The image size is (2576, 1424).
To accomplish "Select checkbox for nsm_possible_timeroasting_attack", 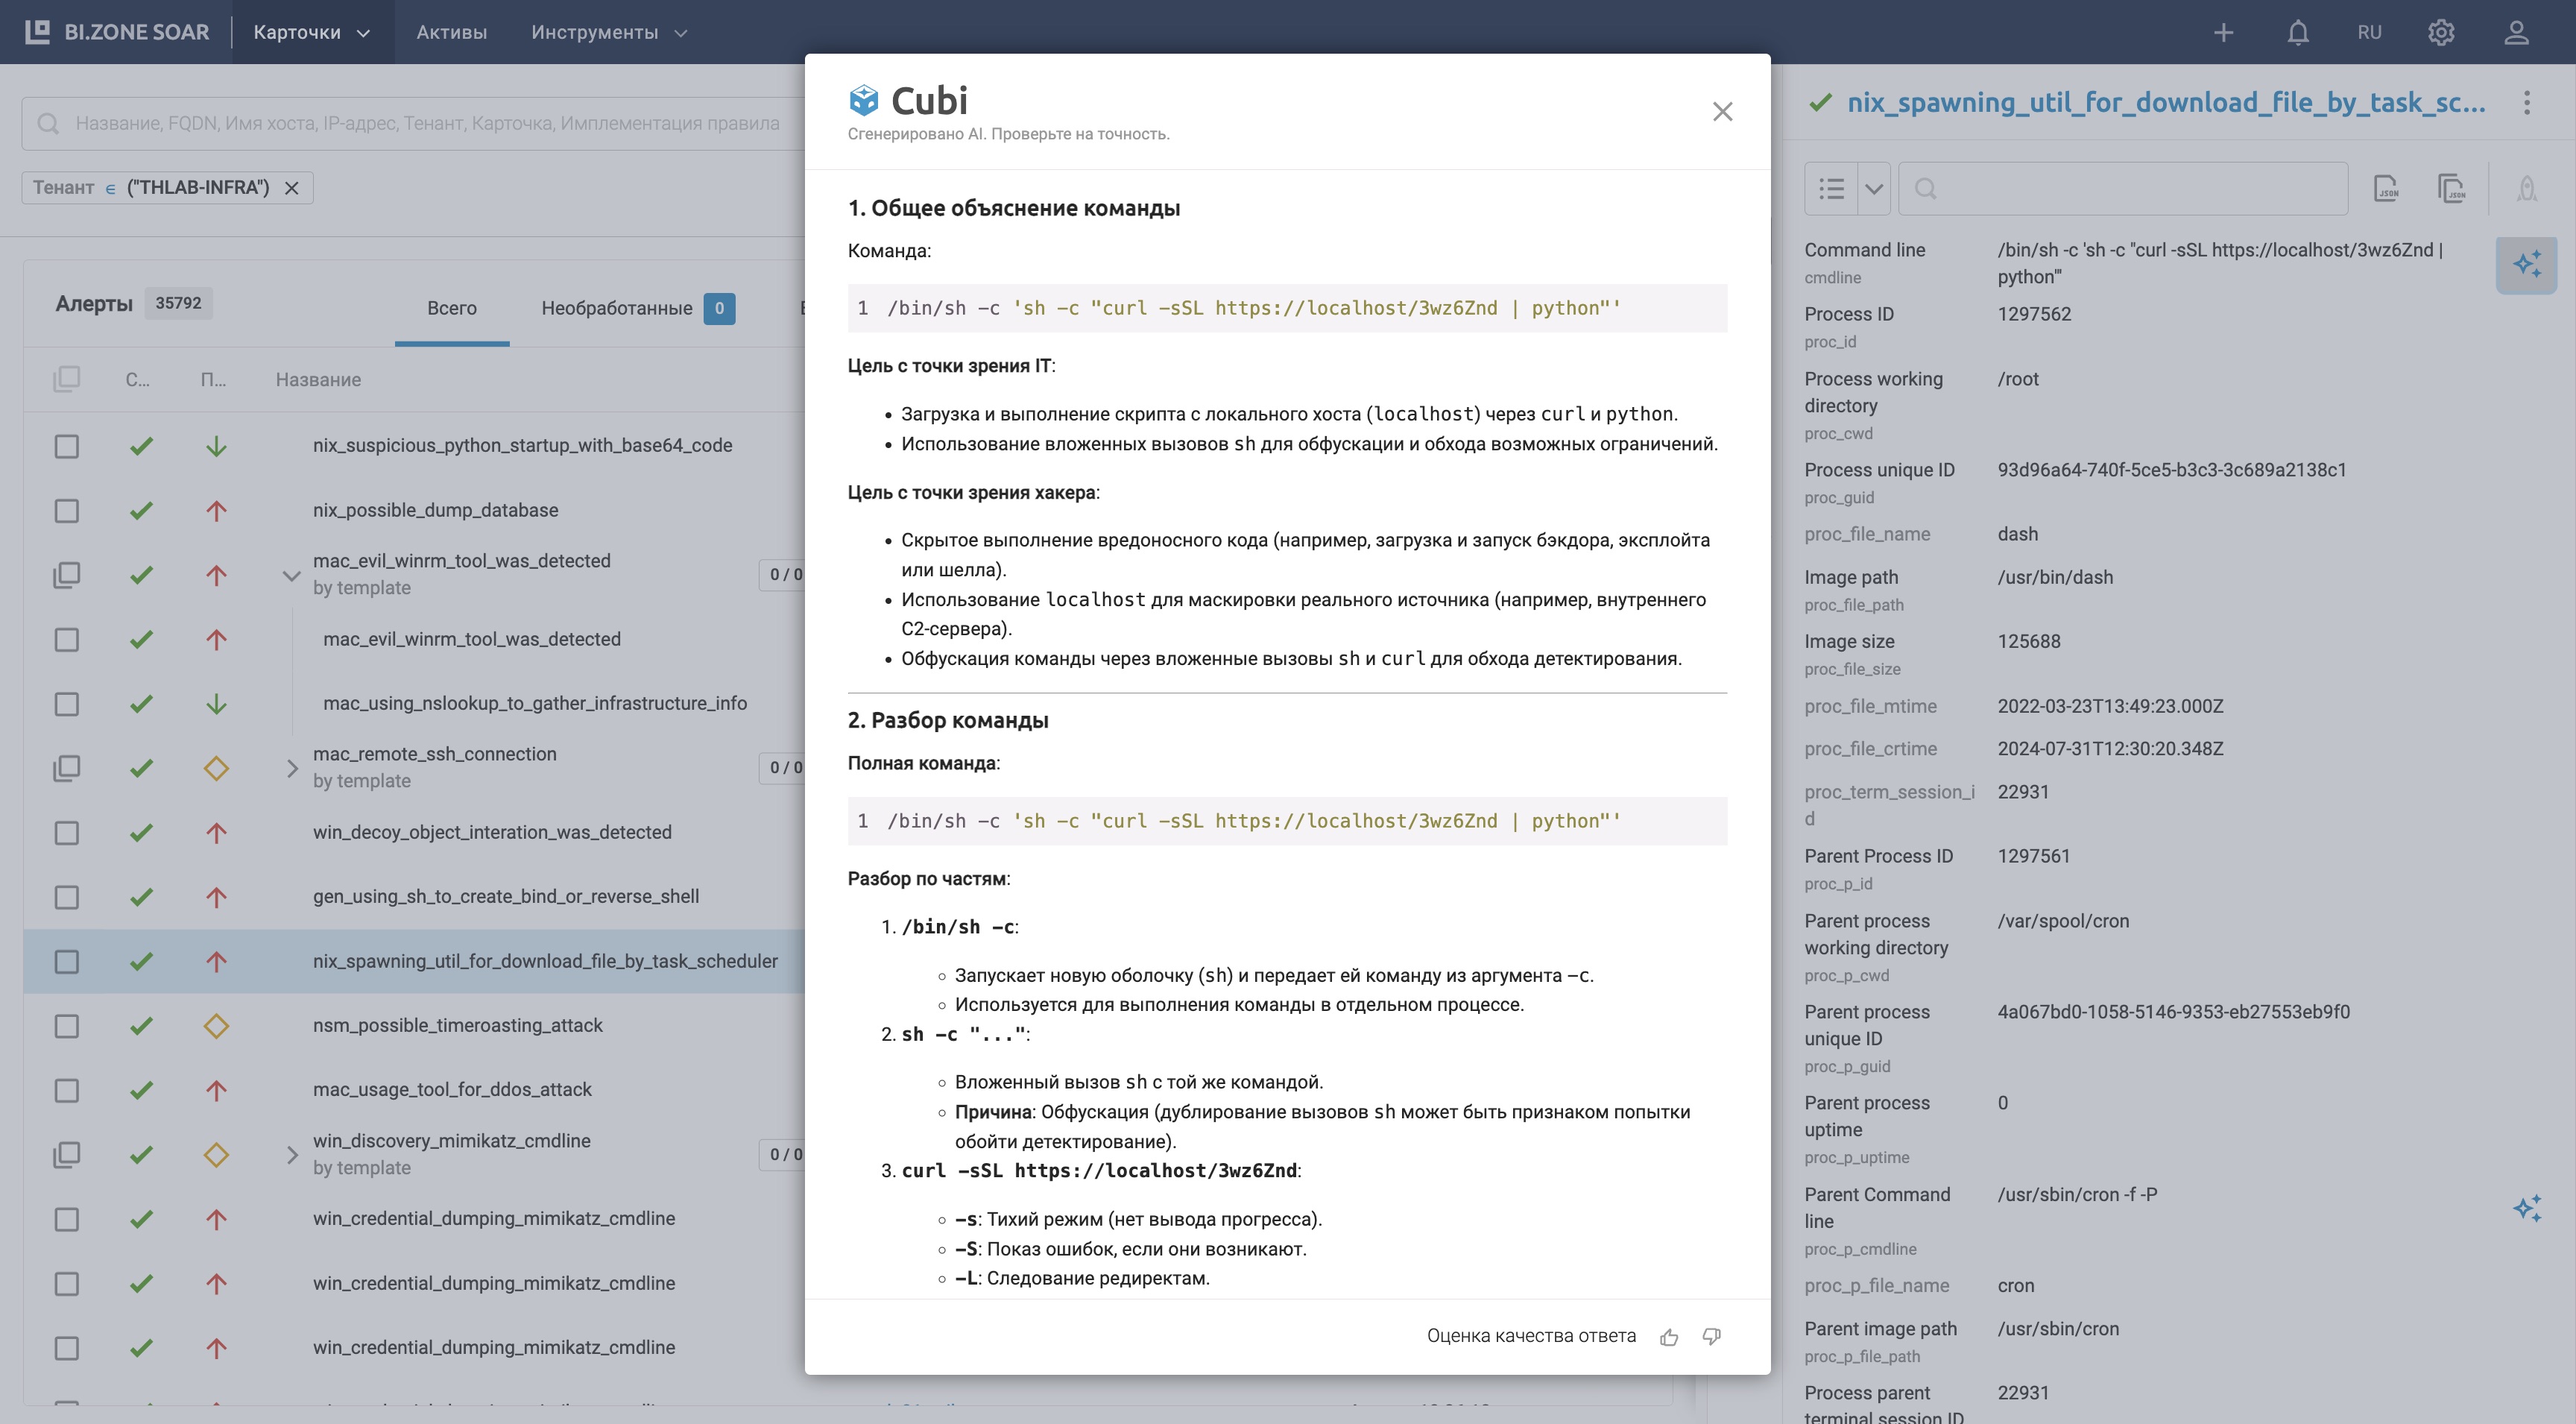I will point(67,1026).
